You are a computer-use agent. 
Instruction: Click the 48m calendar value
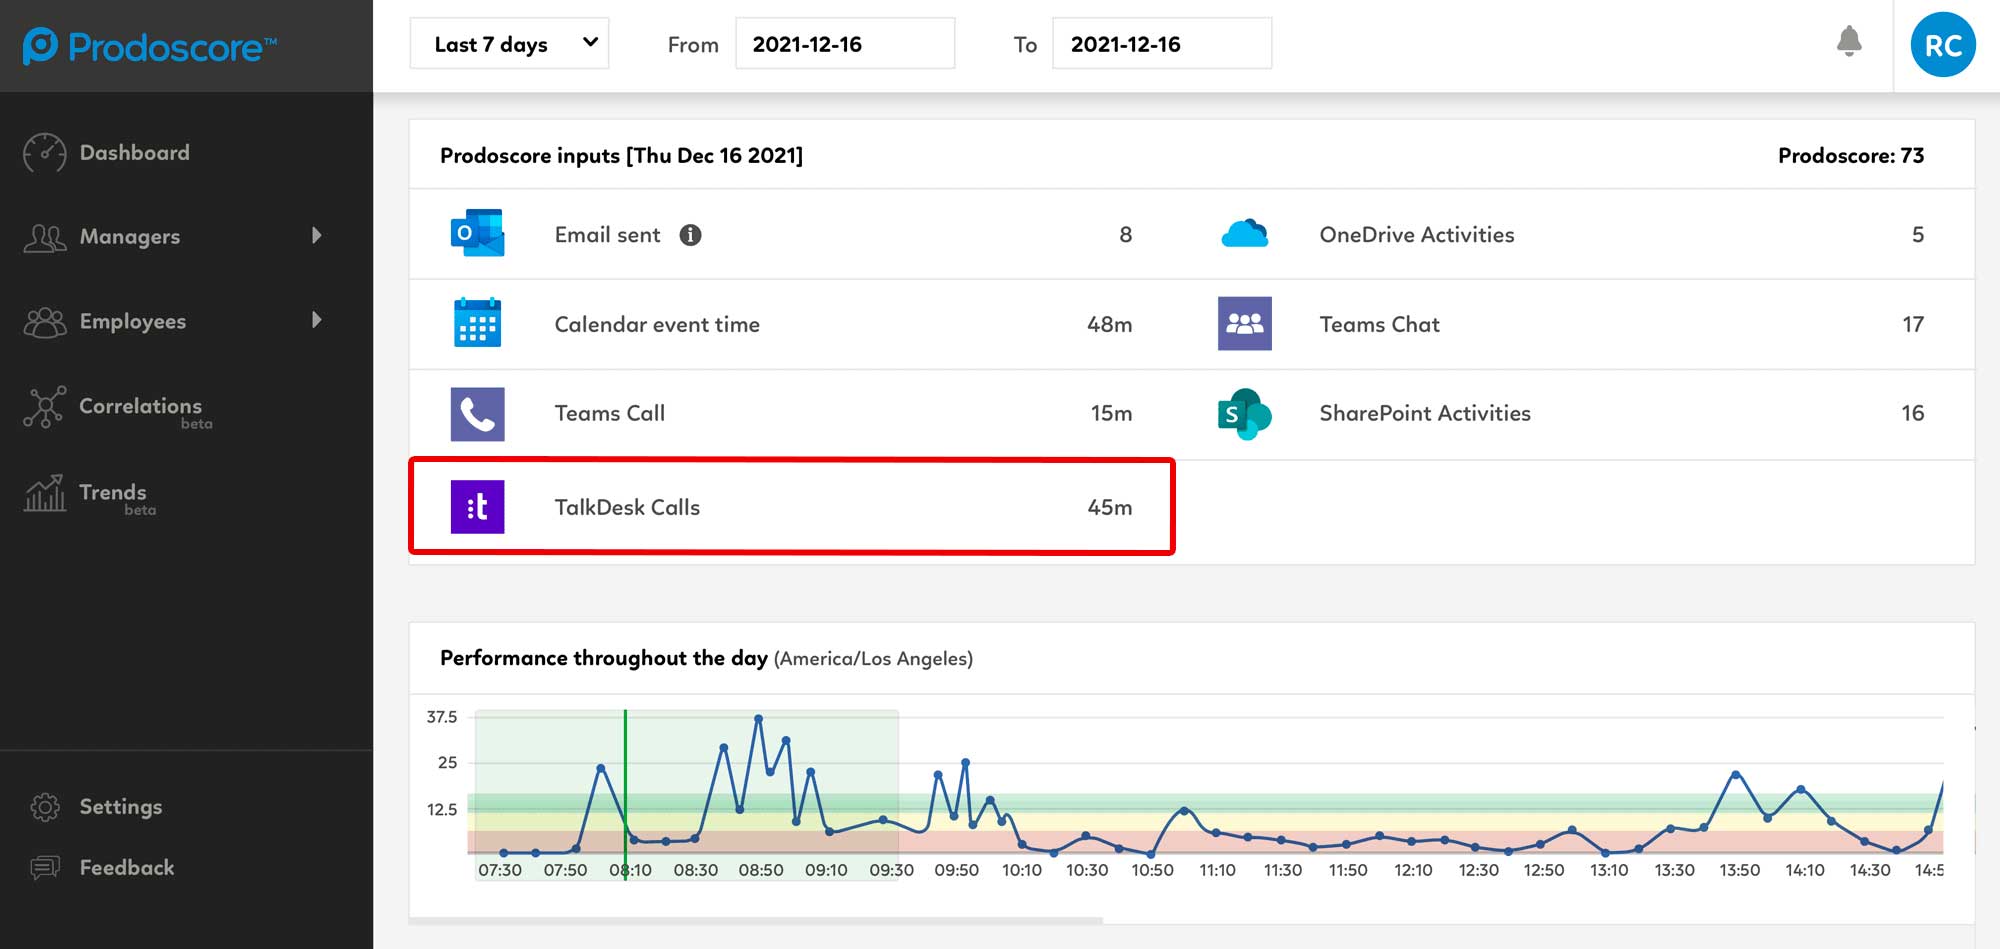(1110, 324)
